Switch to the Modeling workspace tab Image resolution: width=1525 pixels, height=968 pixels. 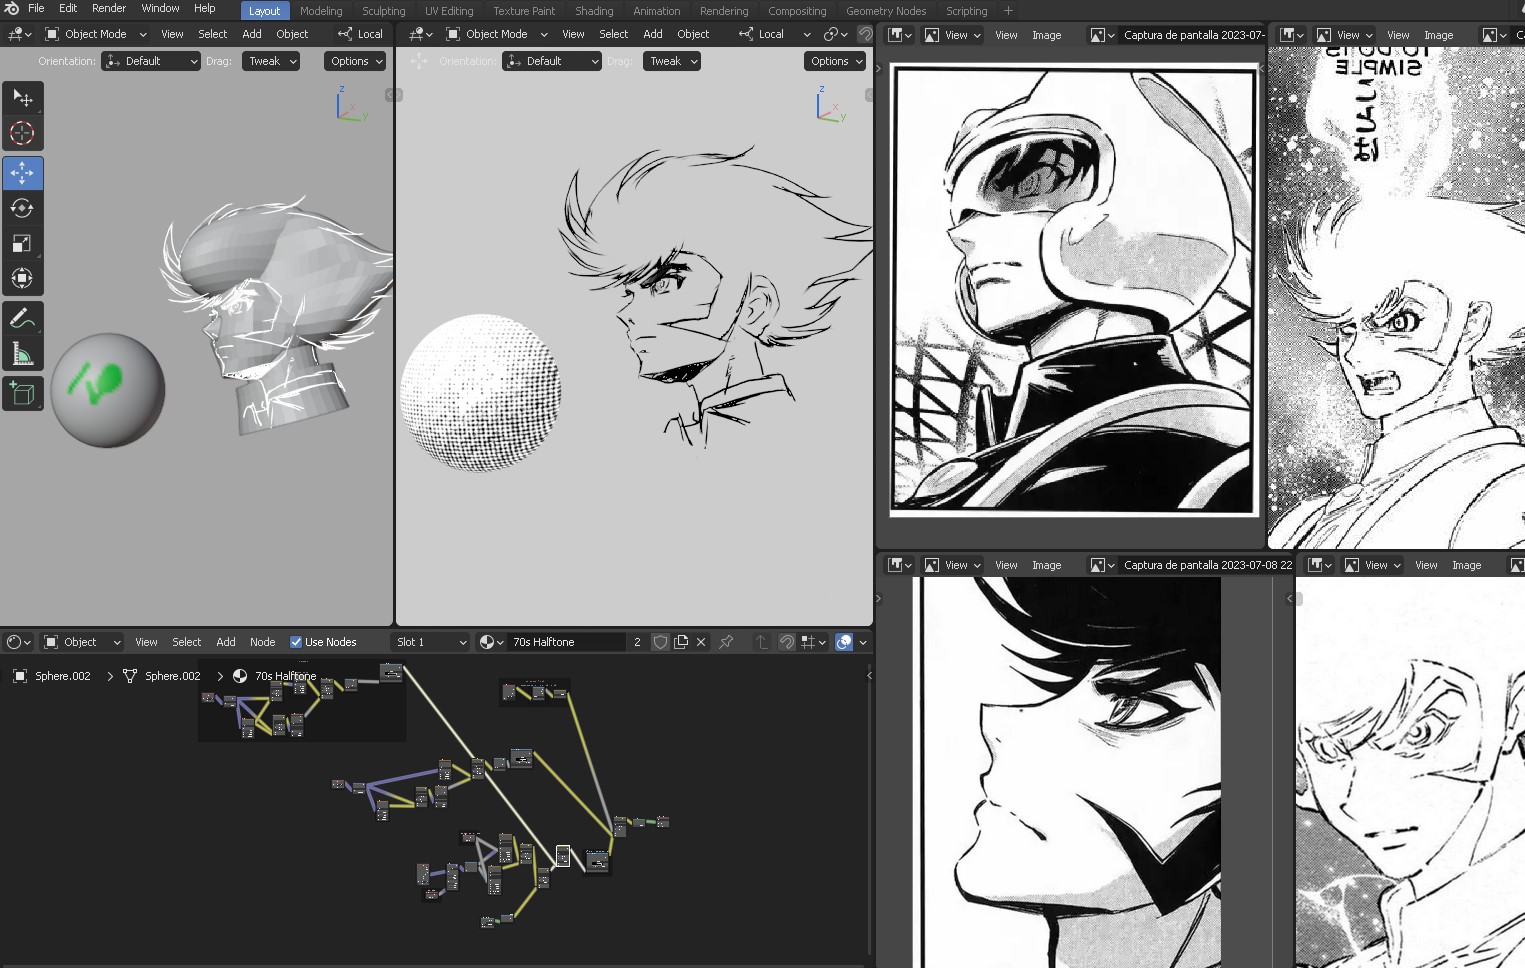pos(321,11)
